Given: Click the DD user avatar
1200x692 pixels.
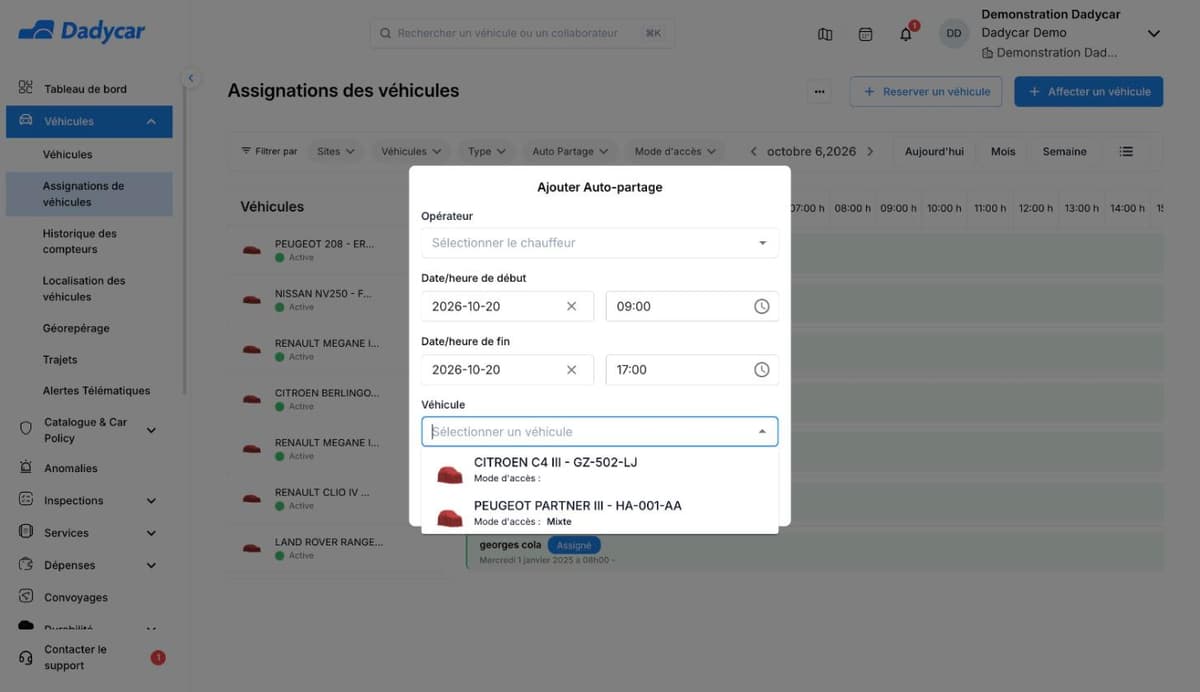Looking at the screenshot, I should [x=953, y=33].
